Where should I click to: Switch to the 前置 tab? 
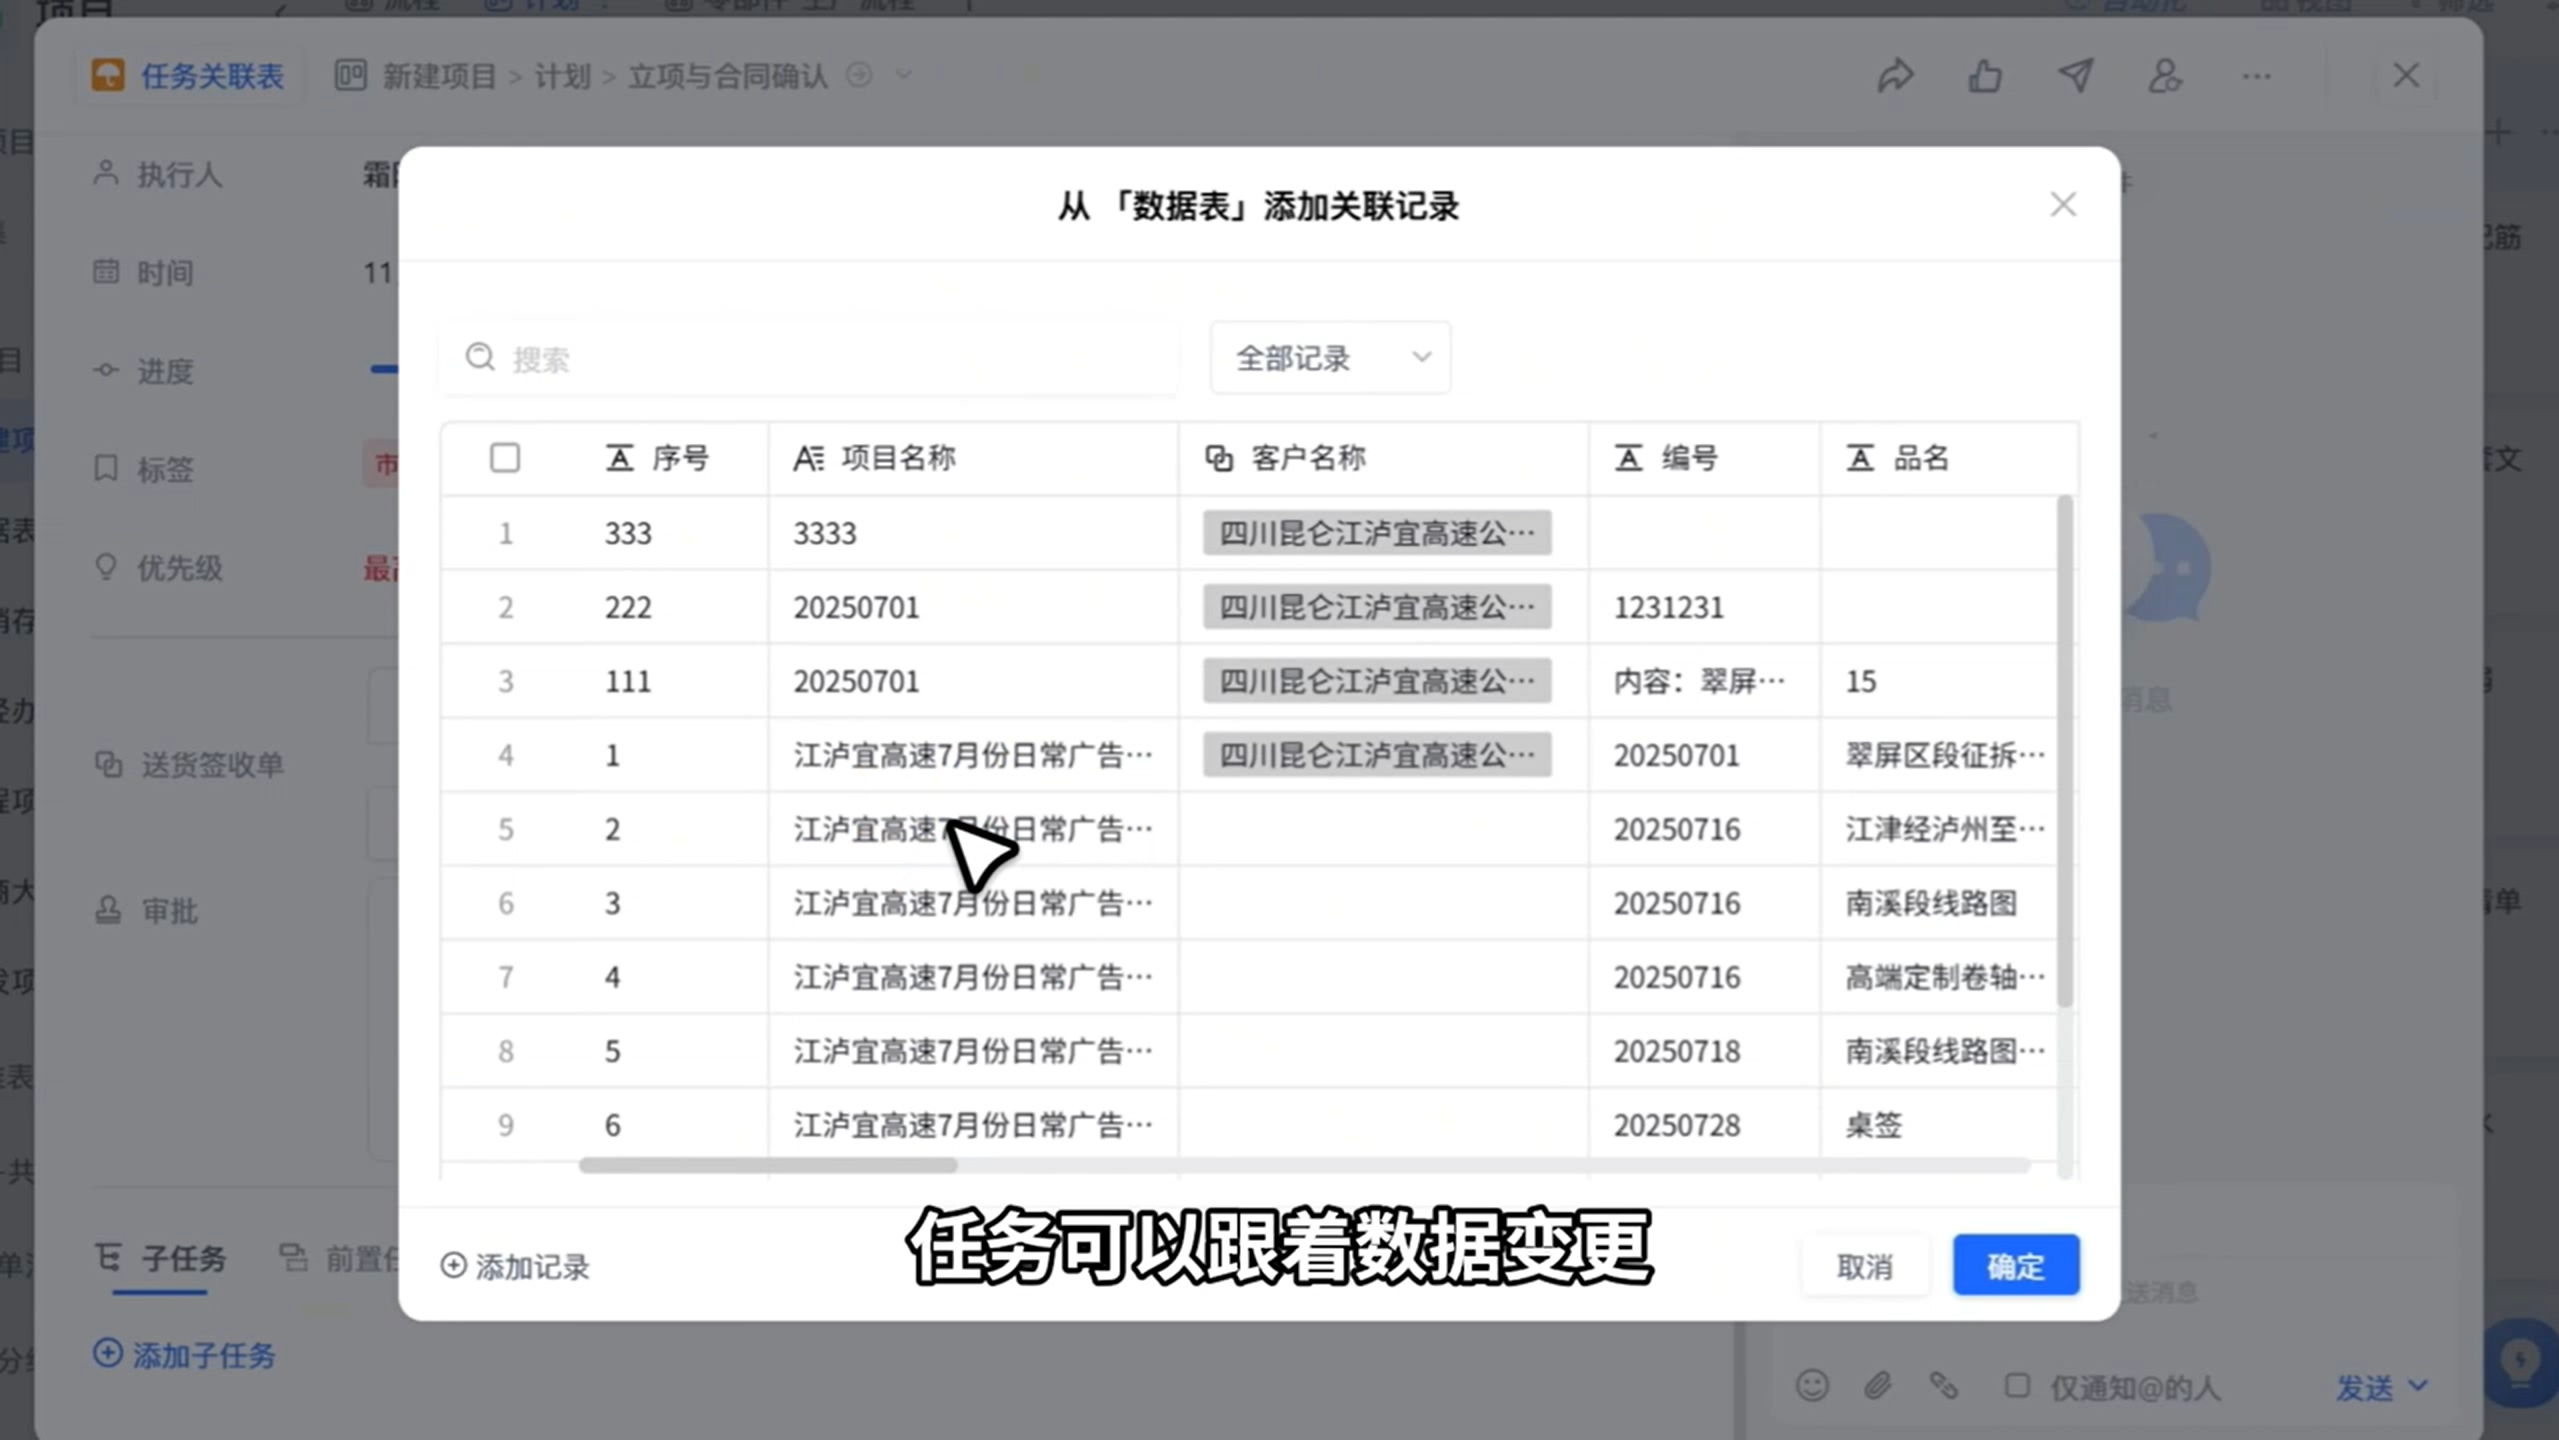click(338, 1258)
